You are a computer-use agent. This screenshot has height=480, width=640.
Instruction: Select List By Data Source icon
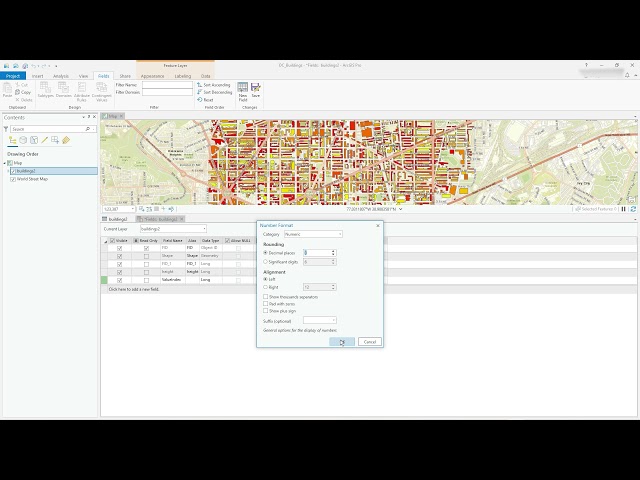pos(23,140)
